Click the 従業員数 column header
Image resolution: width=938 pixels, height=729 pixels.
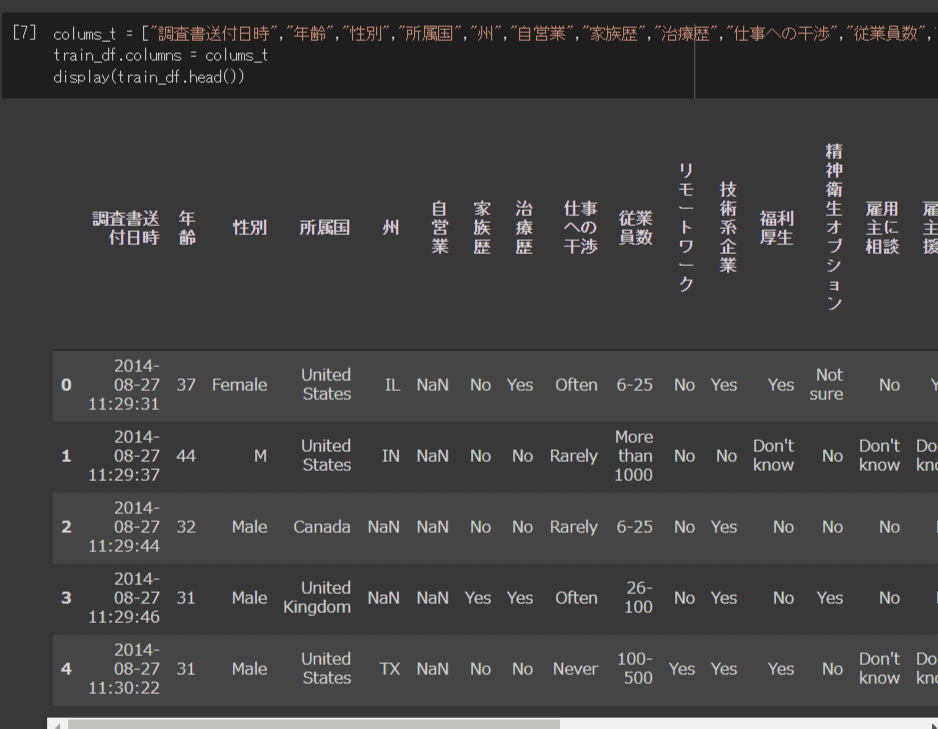[635, 228]
